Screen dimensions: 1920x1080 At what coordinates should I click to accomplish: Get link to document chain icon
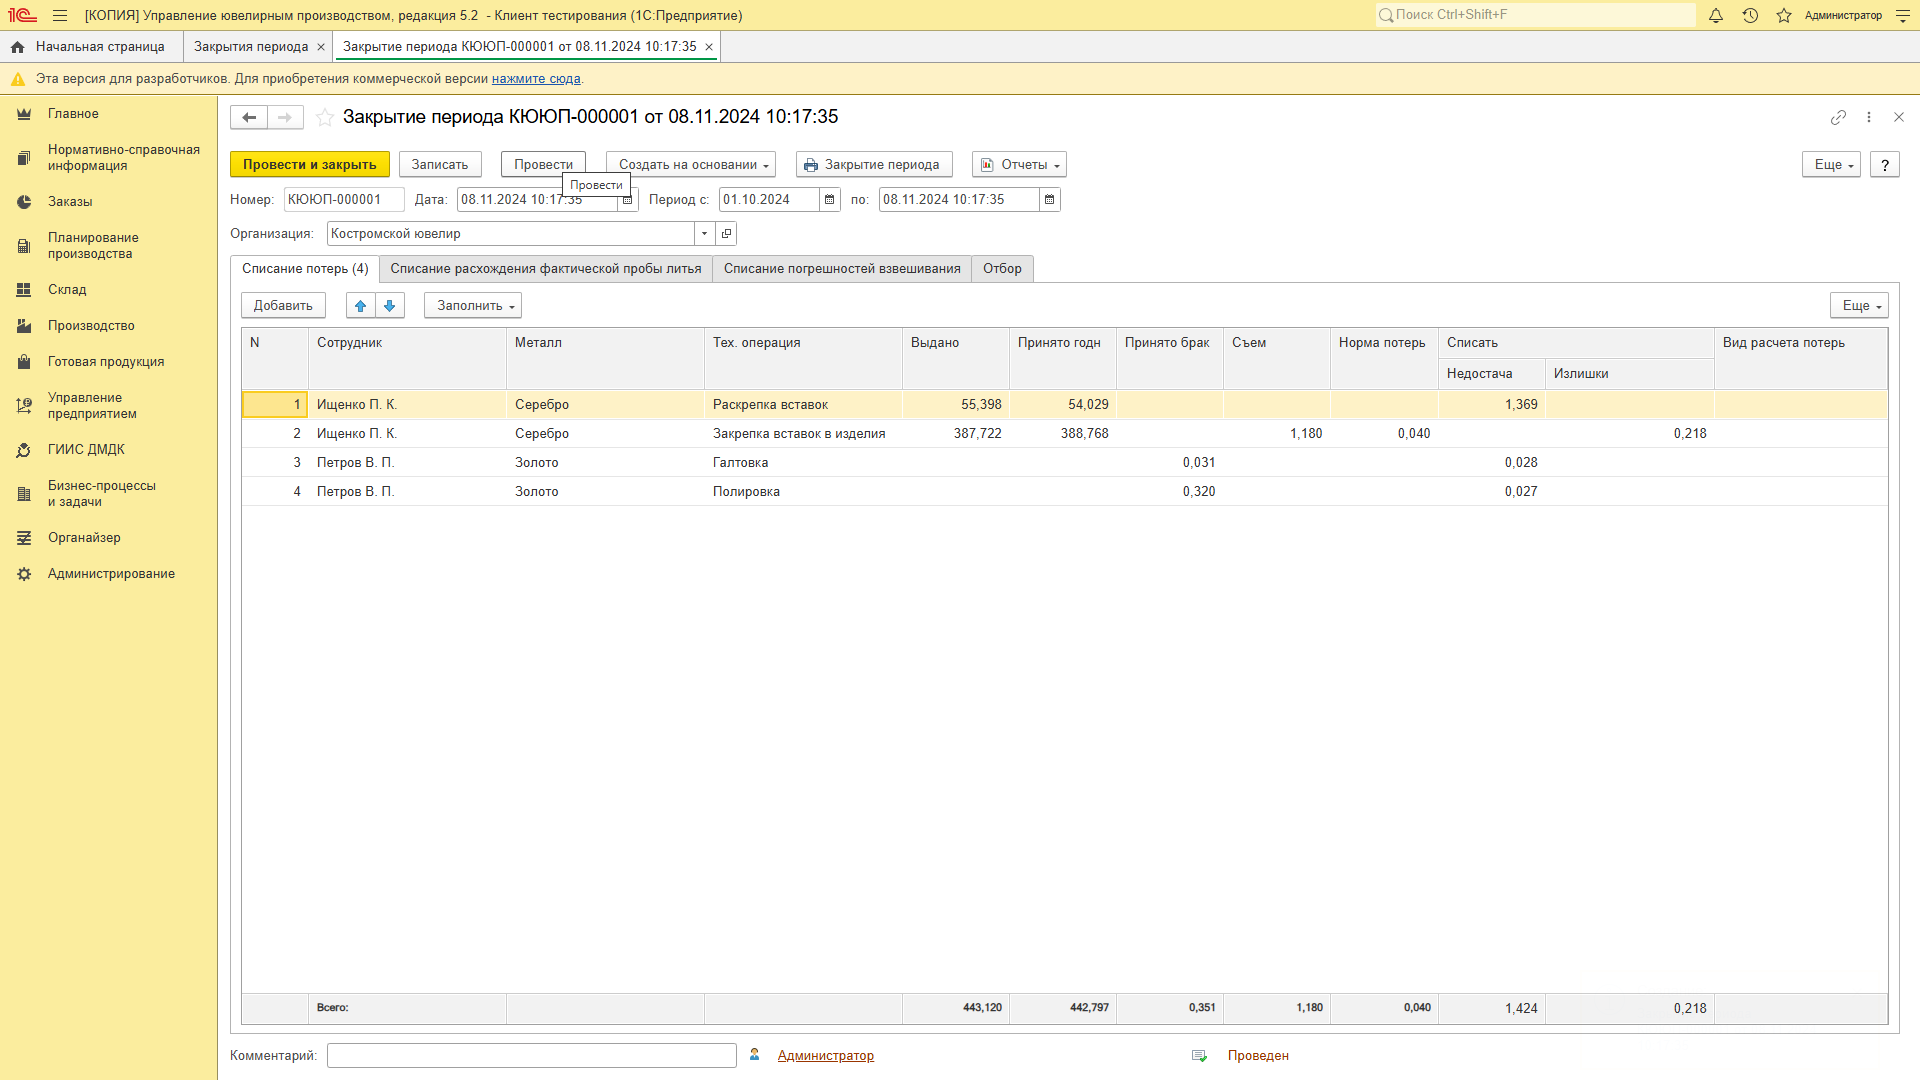pos(1838,117)
